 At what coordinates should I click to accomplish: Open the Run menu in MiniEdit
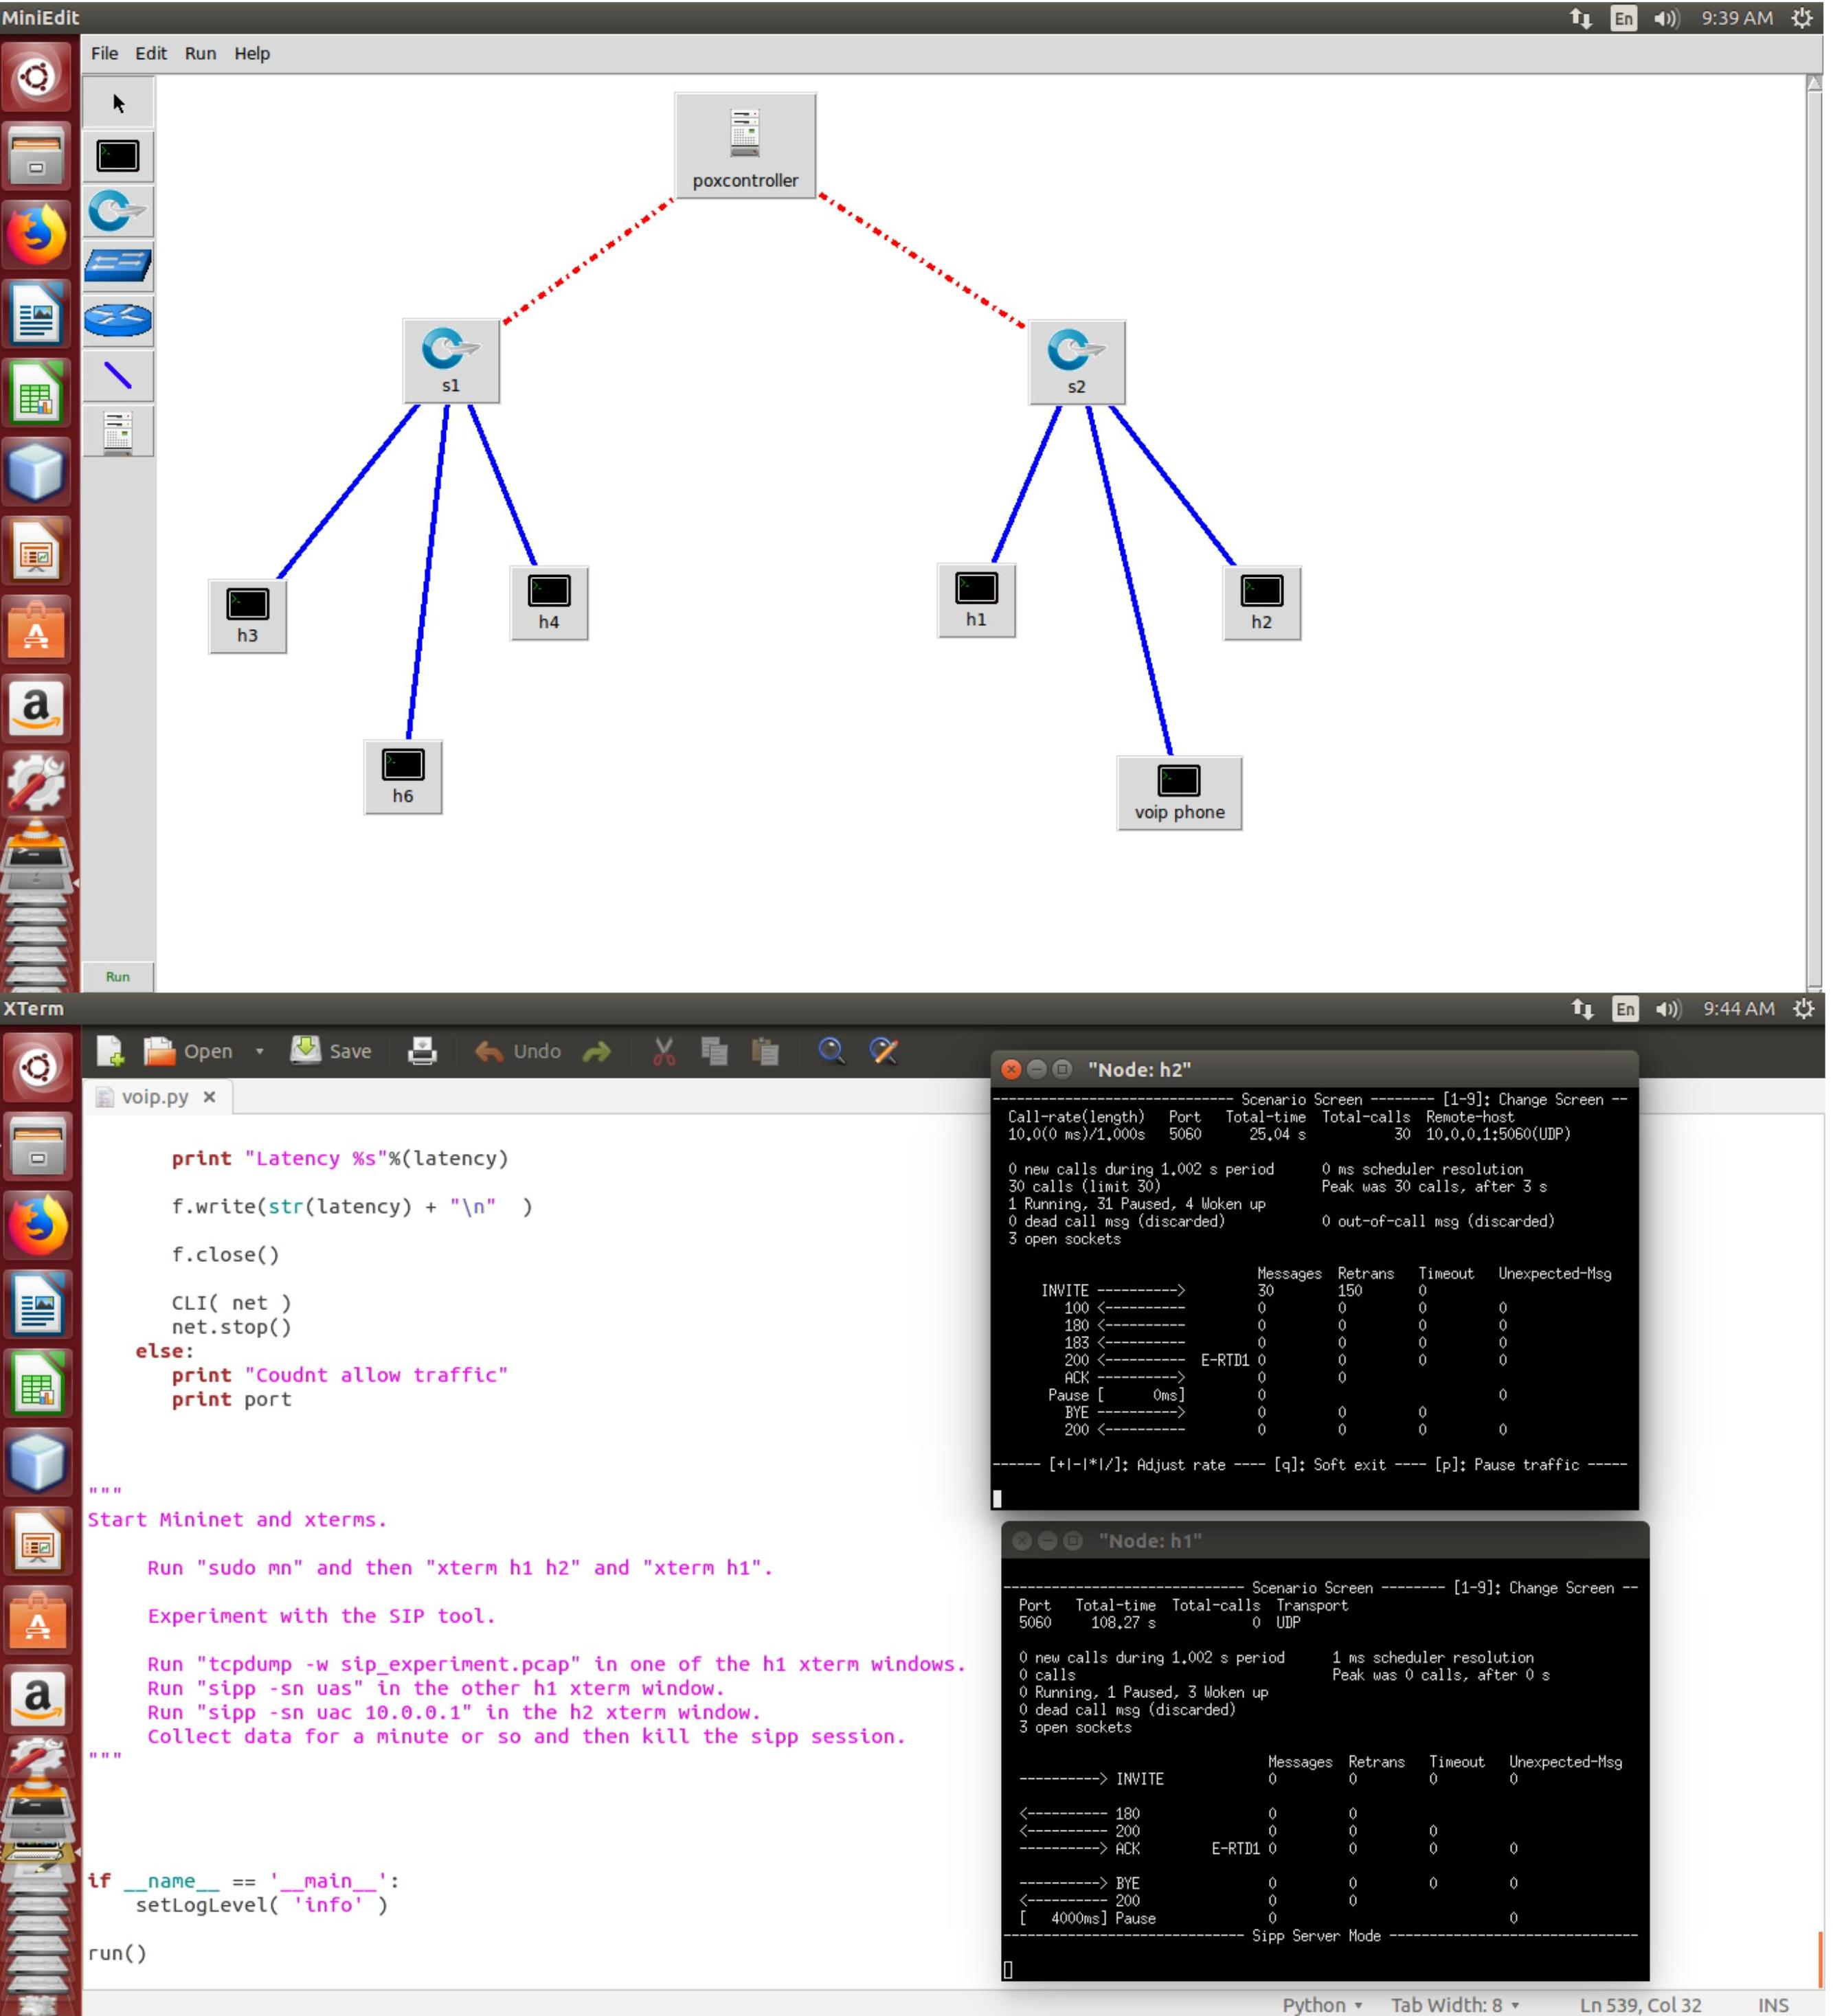tap(200, 53)
